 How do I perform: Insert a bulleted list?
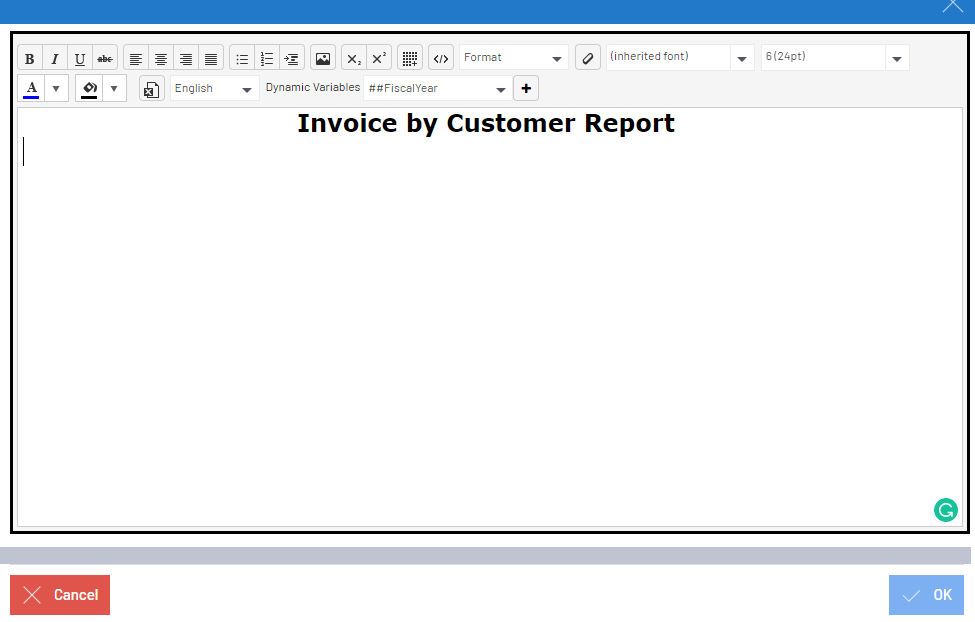[241, 57]
